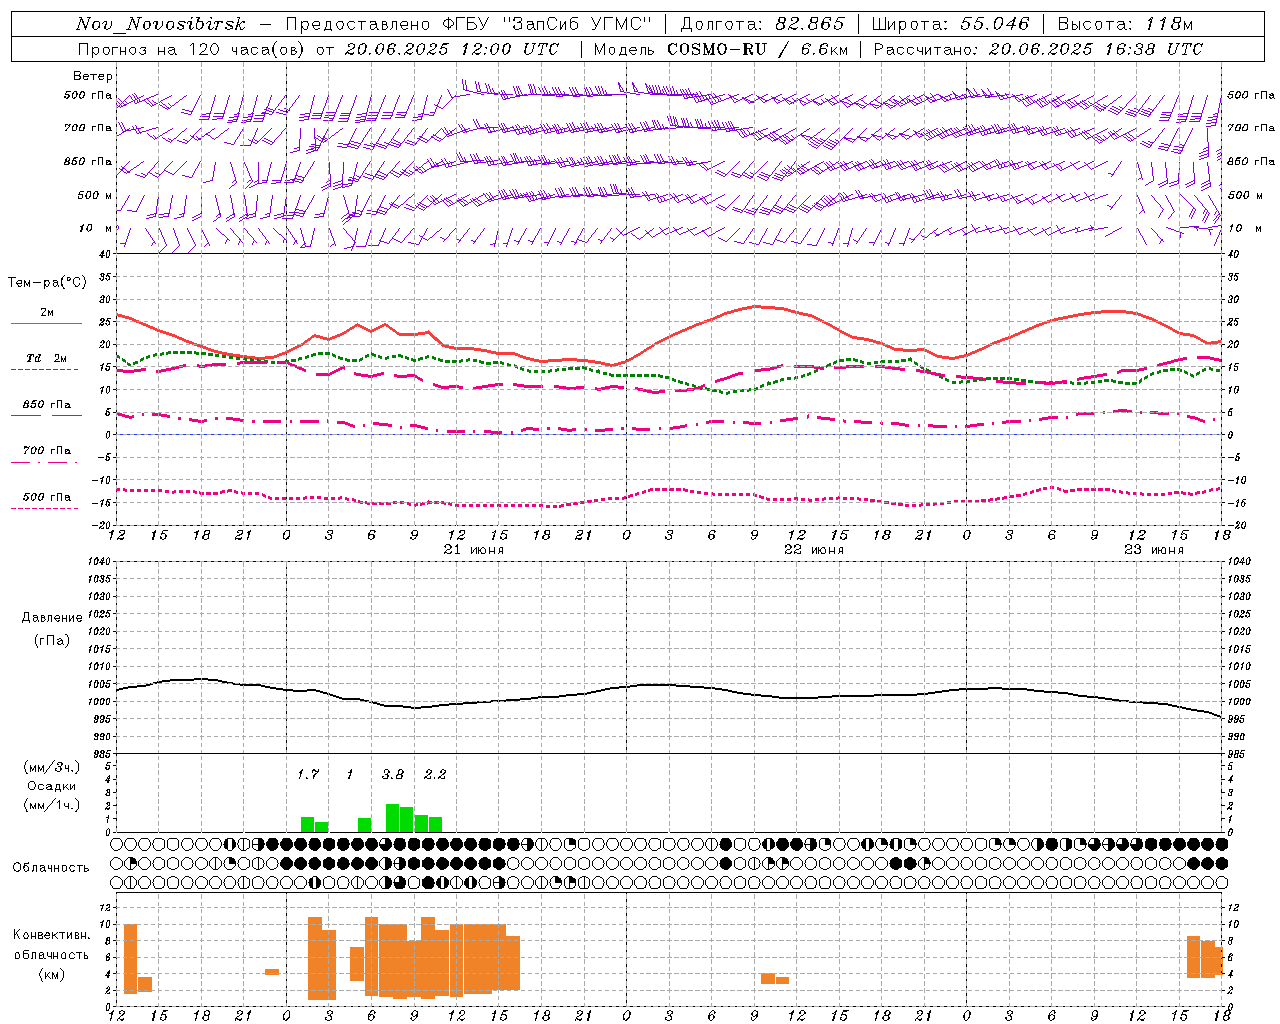Screen dimensions: 1280x1024
Task: Click the "10 м" wind level label on left
Action: (x=96, y=228)
